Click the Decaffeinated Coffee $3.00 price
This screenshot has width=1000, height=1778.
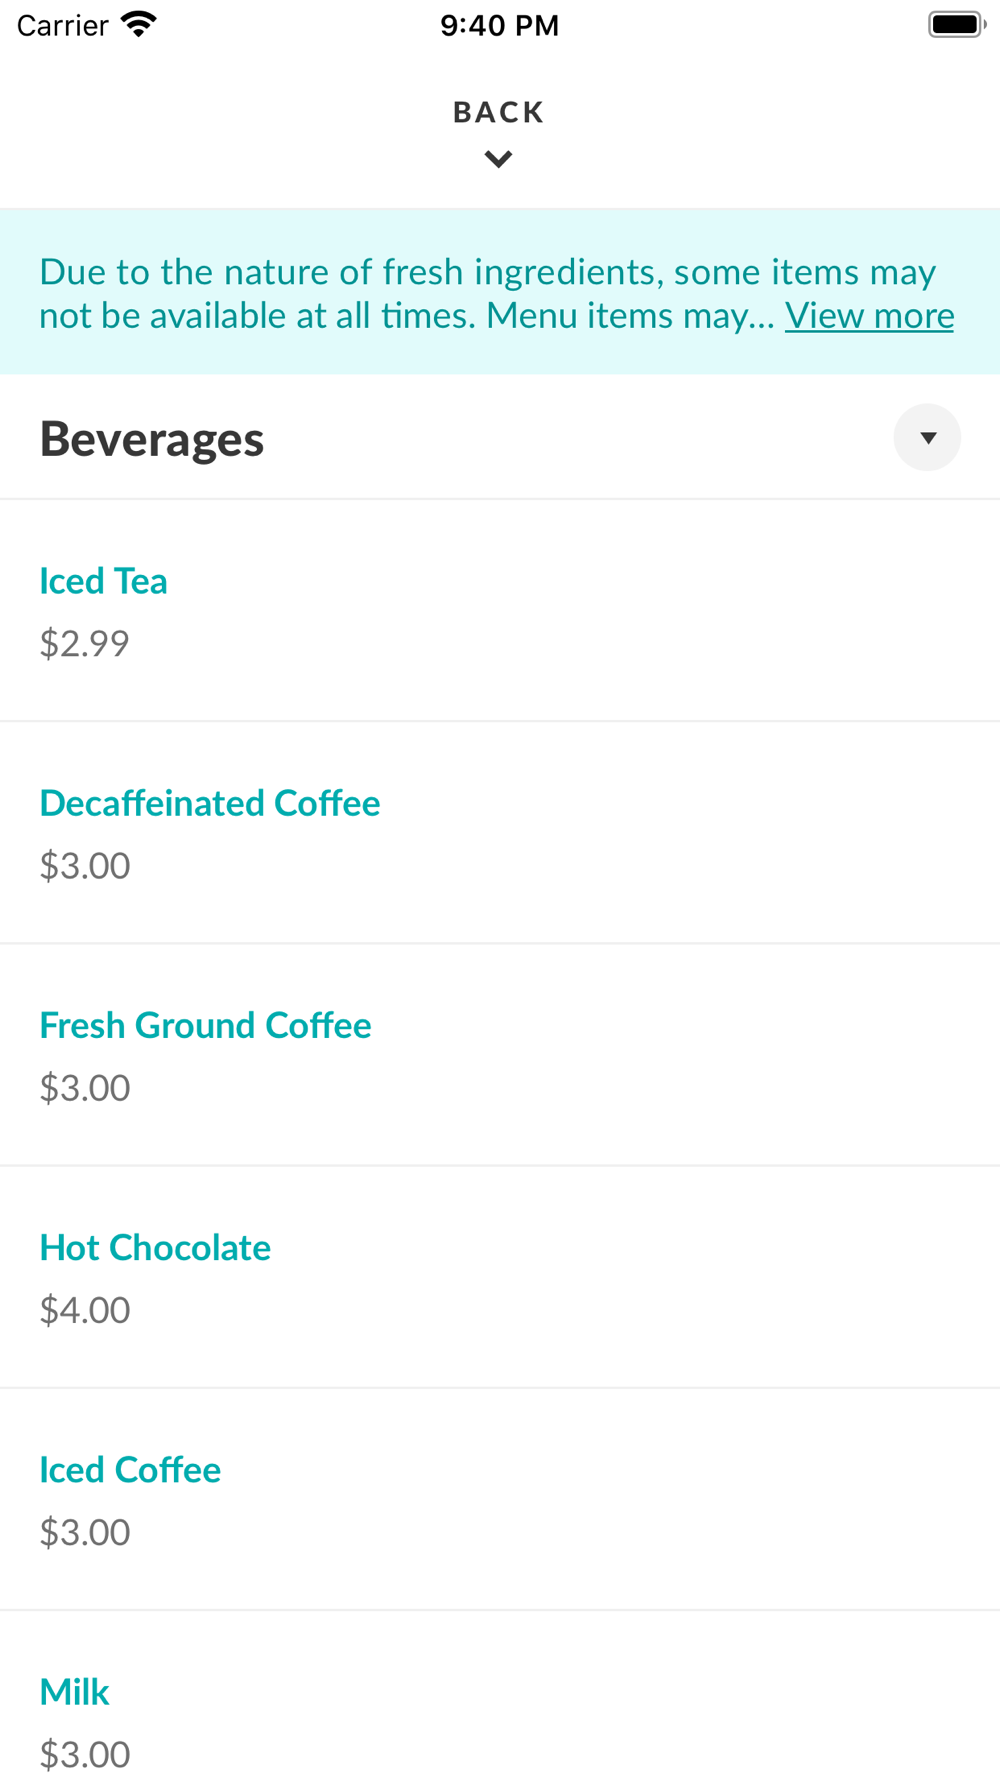pos(85,866)
